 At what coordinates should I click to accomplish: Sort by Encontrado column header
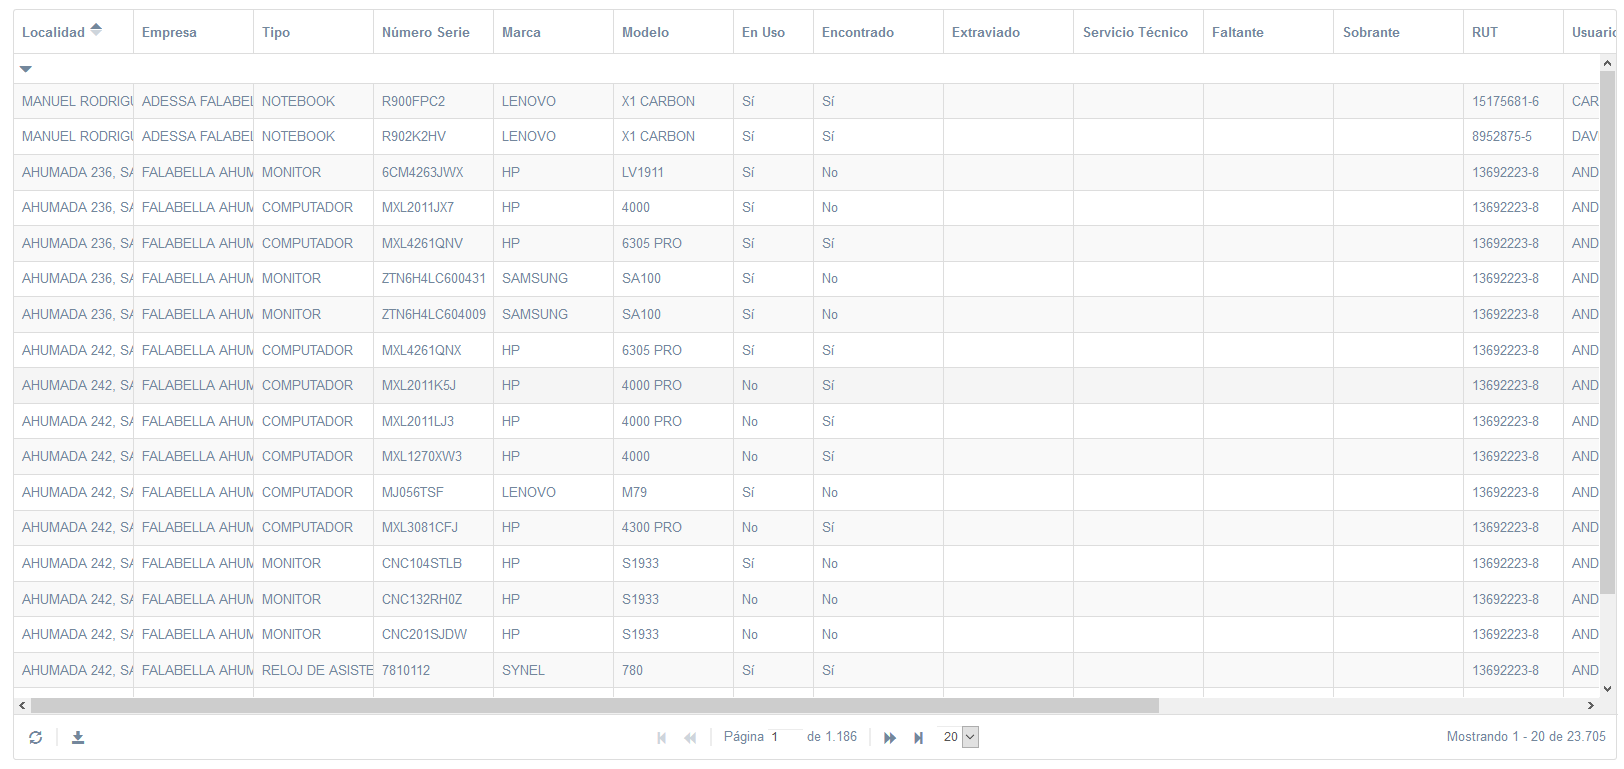[x=878, y=32]
